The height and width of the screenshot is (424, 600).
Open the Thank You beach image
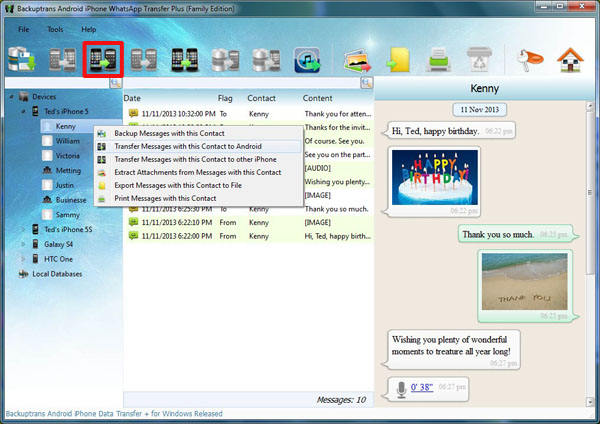click(524, 281)
